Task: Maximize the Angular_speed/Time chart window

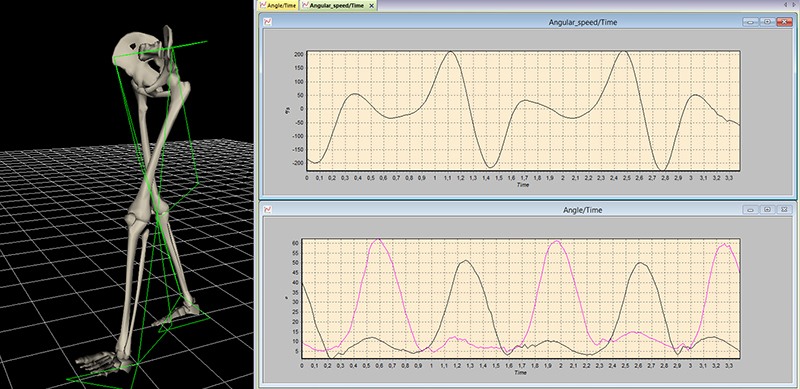Action: coord(767,22)
